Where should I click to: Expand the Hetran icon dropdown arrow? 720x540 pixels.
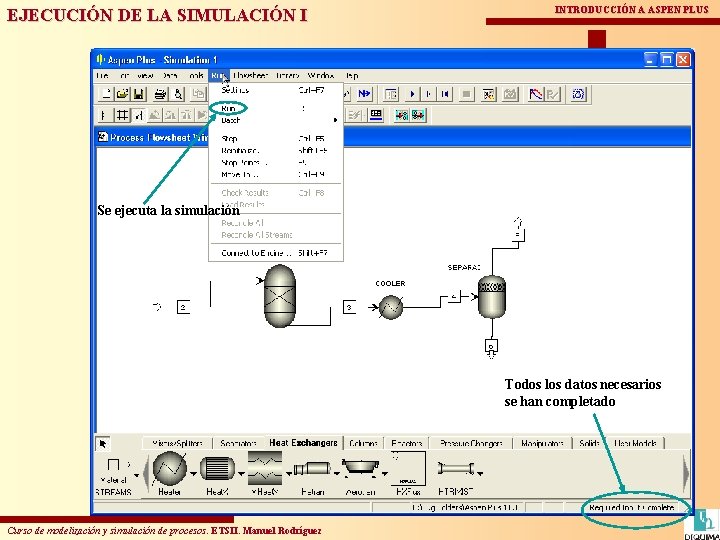pyautogui.click(x=337, y=473)
